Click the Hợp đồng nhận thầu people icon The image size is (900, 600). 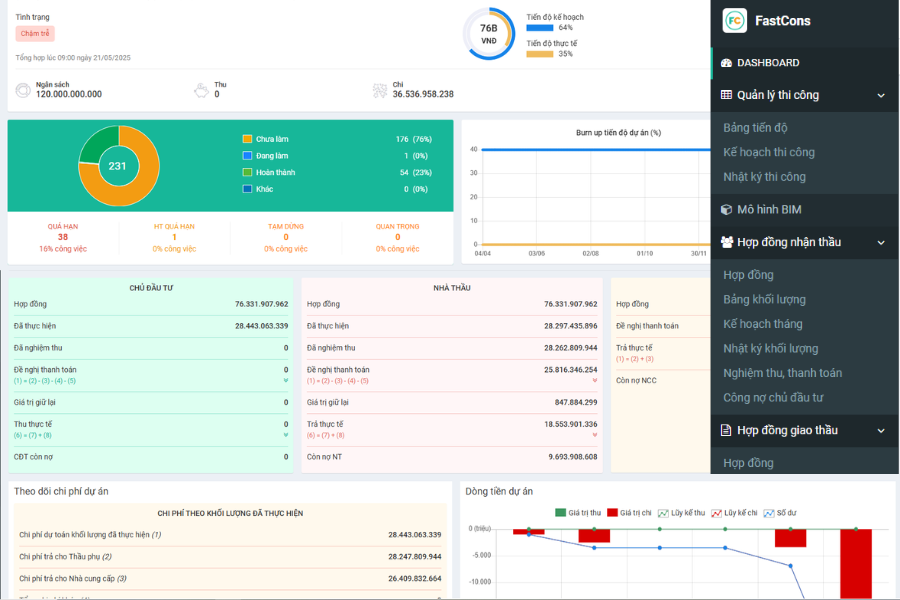click(x=727, y=242)
